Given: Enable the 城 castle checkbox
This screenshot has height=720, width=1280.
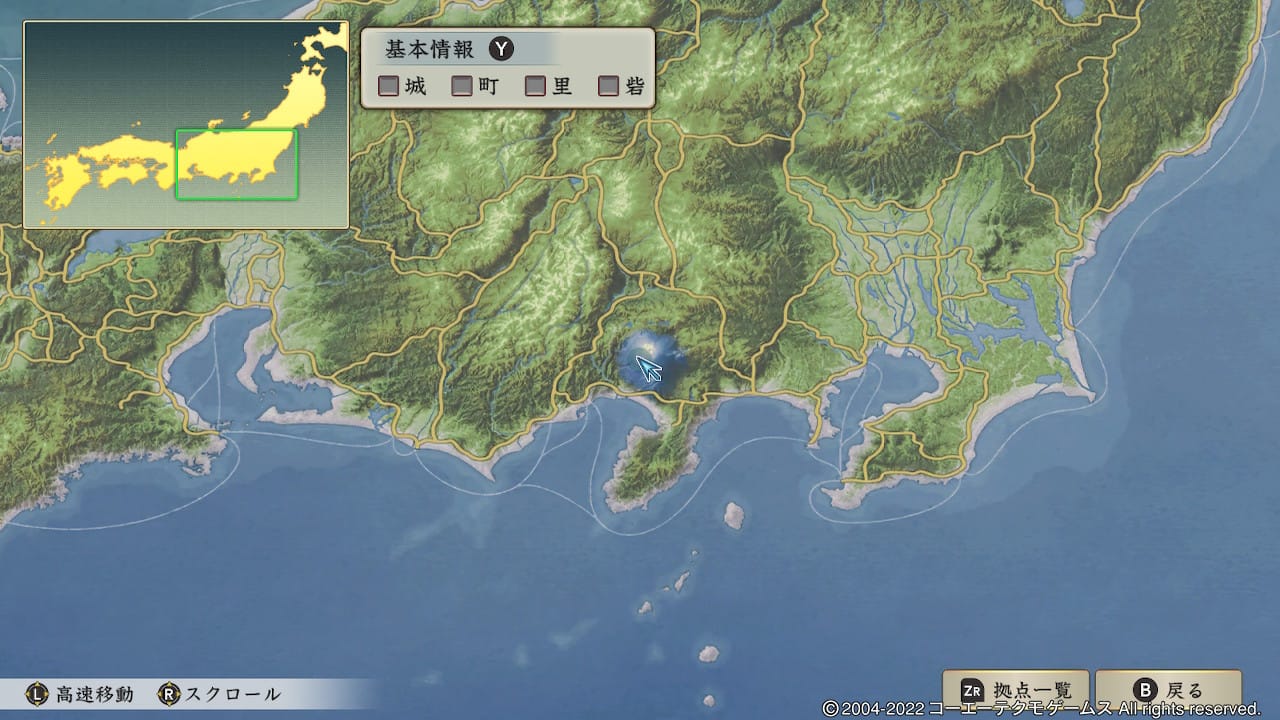Looking at the screenshot, I should [388, 86].
